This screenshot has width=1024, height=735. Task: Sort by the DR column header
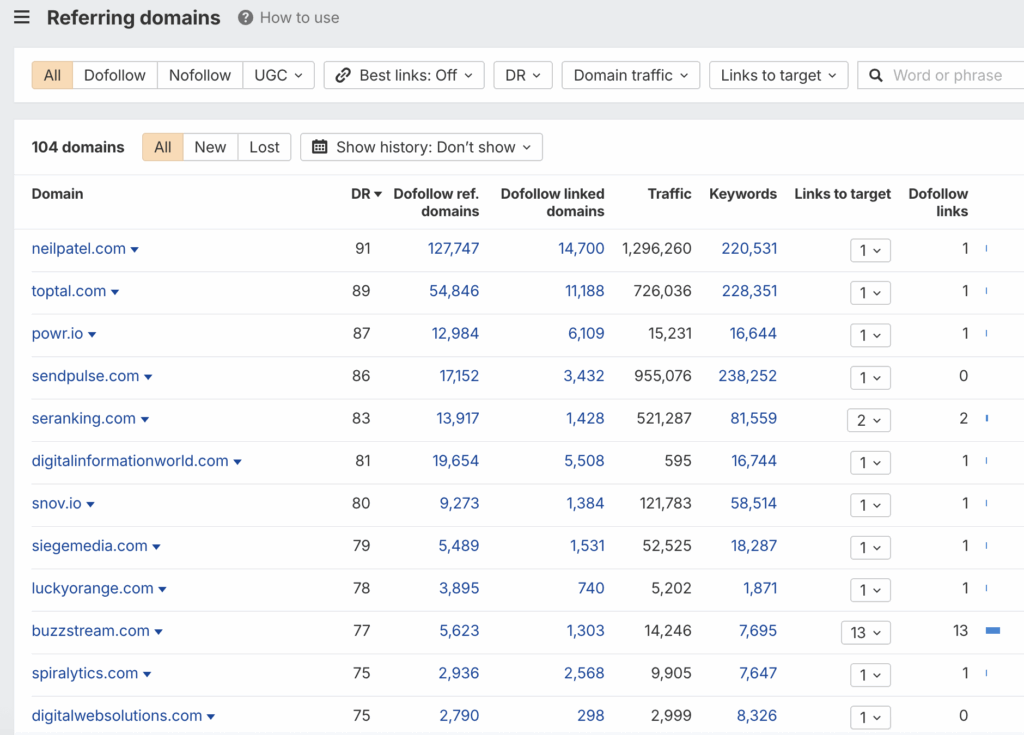coord(366,194)
